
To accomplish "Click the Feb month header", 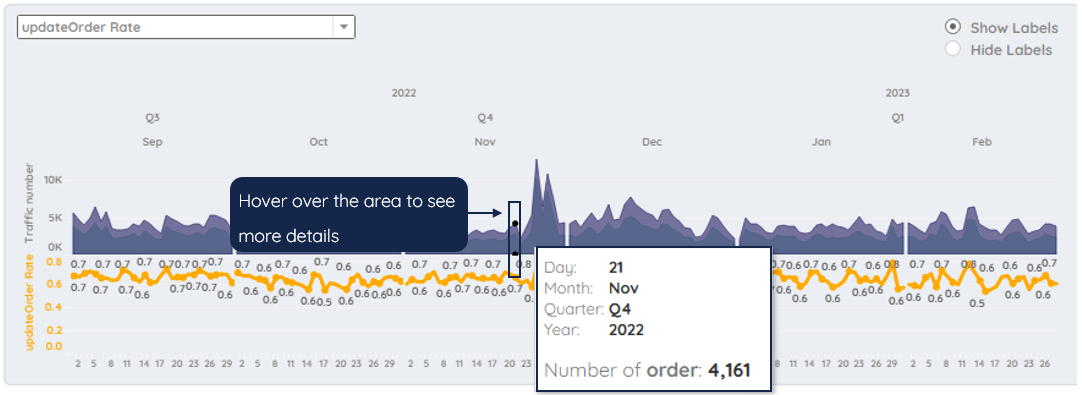I will [982, 142].
